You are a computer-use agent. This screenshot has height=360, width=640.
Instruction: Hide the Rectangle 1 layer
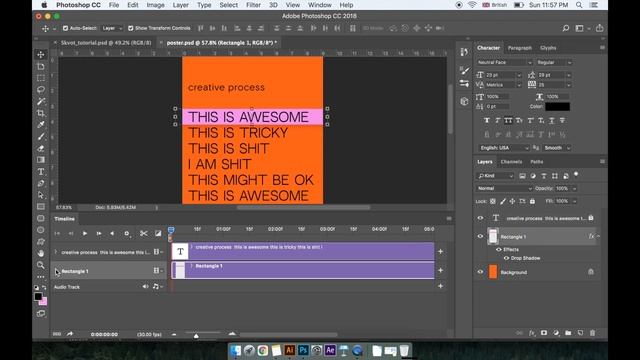pos(480,236)
